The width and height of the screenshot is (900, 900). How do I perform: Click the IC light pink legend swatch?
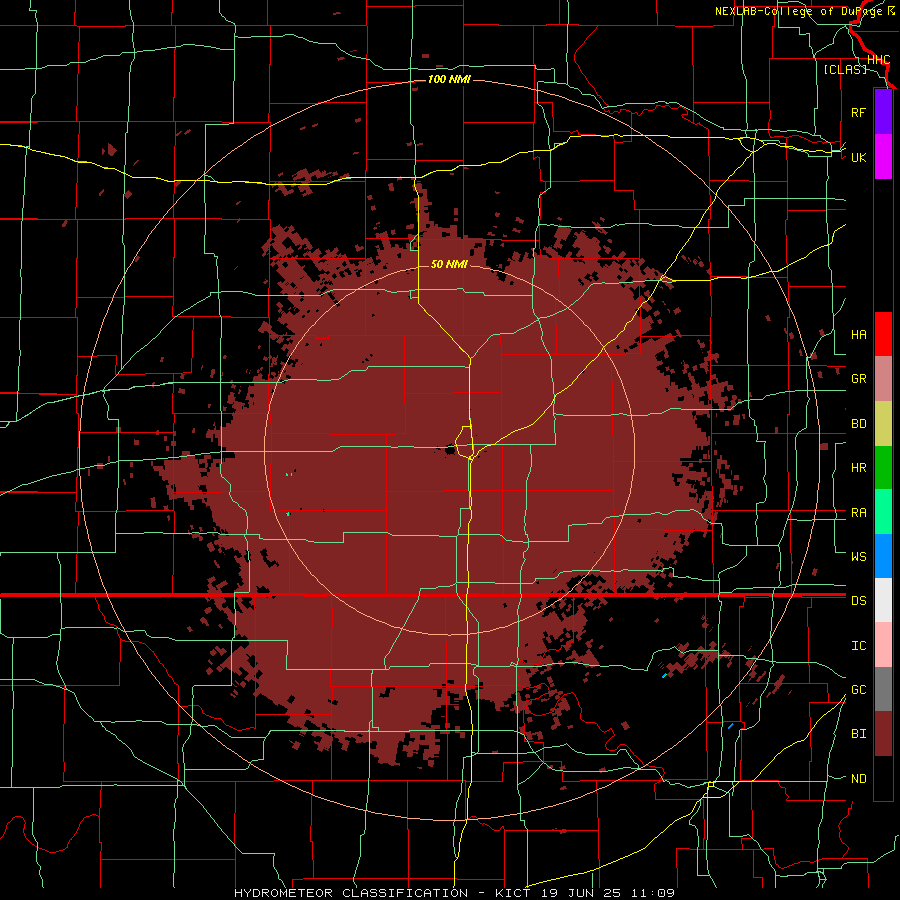(x=883, y=645)
